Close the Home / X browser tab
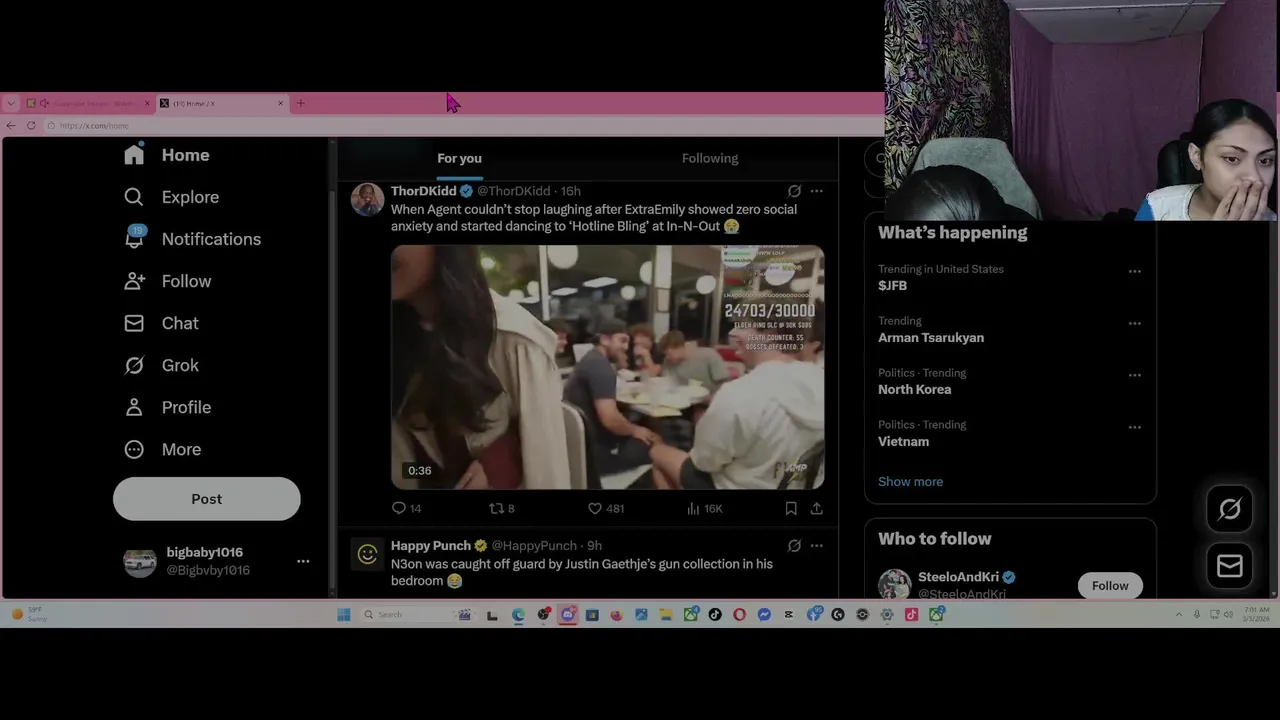Image resolution: width=1280 pixels, height=720 pixels. click(281, 103)
